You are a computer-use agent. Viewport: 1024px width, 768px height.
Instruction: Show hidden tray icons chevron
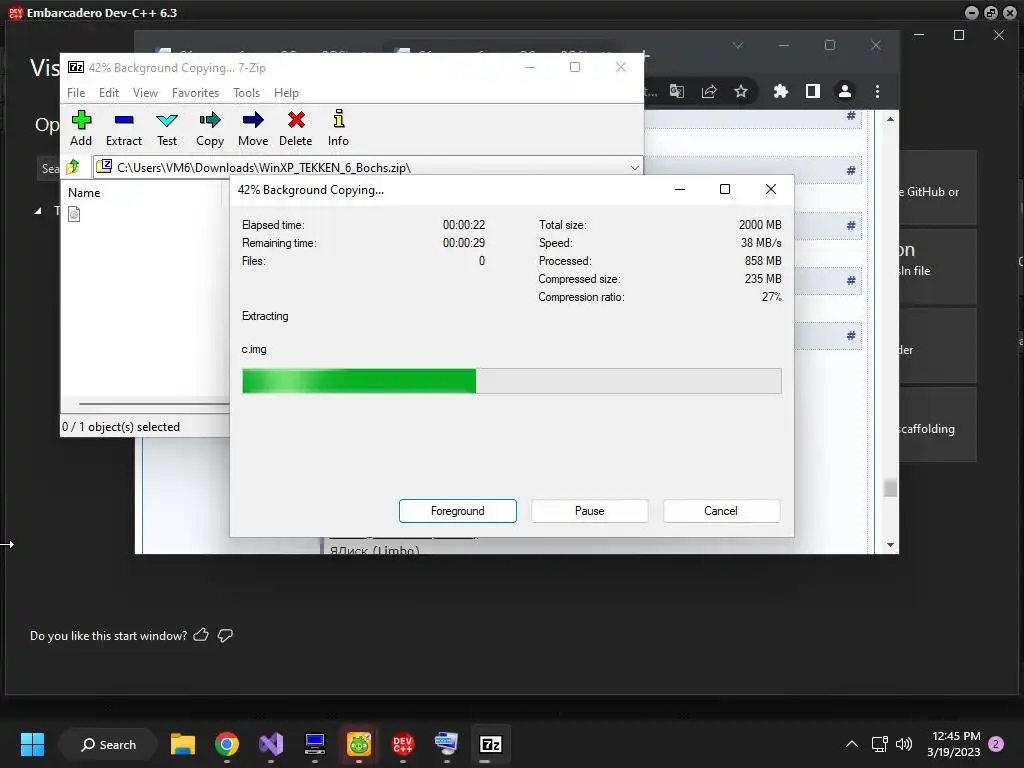[852, 744]
